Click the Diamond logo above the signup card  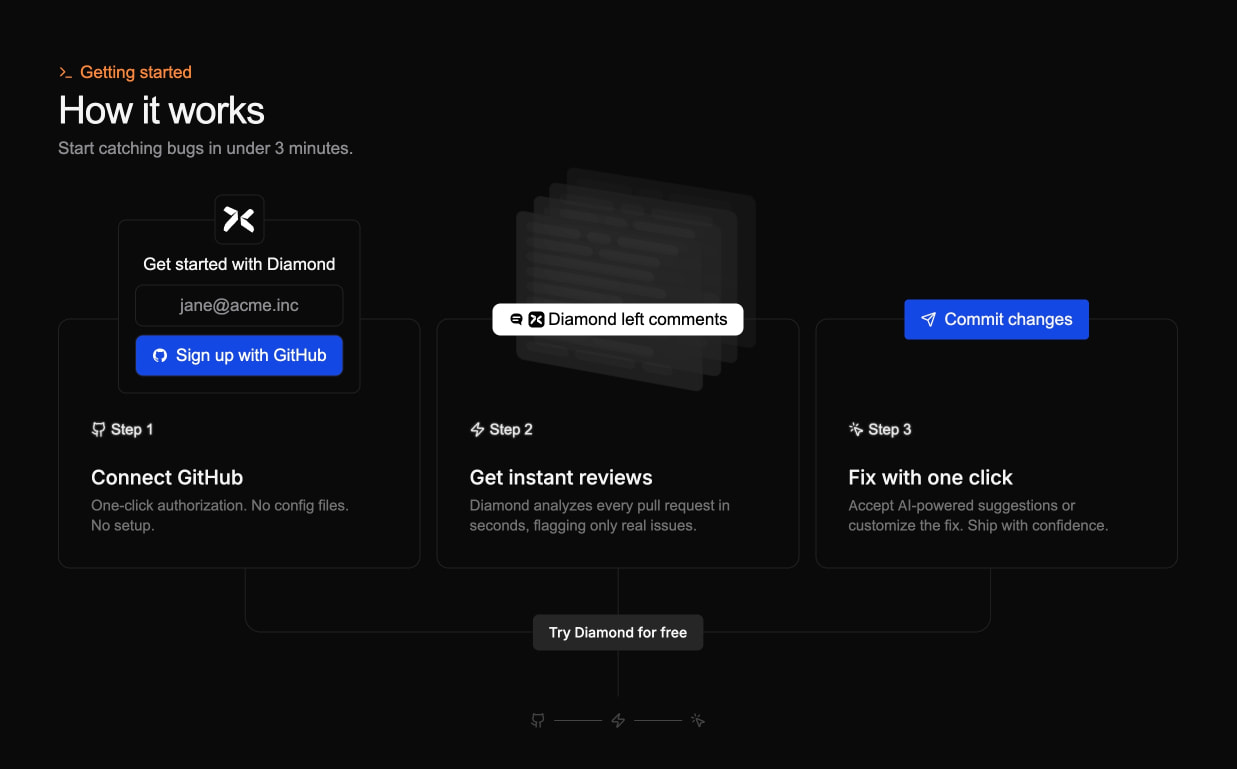point(239,219)
